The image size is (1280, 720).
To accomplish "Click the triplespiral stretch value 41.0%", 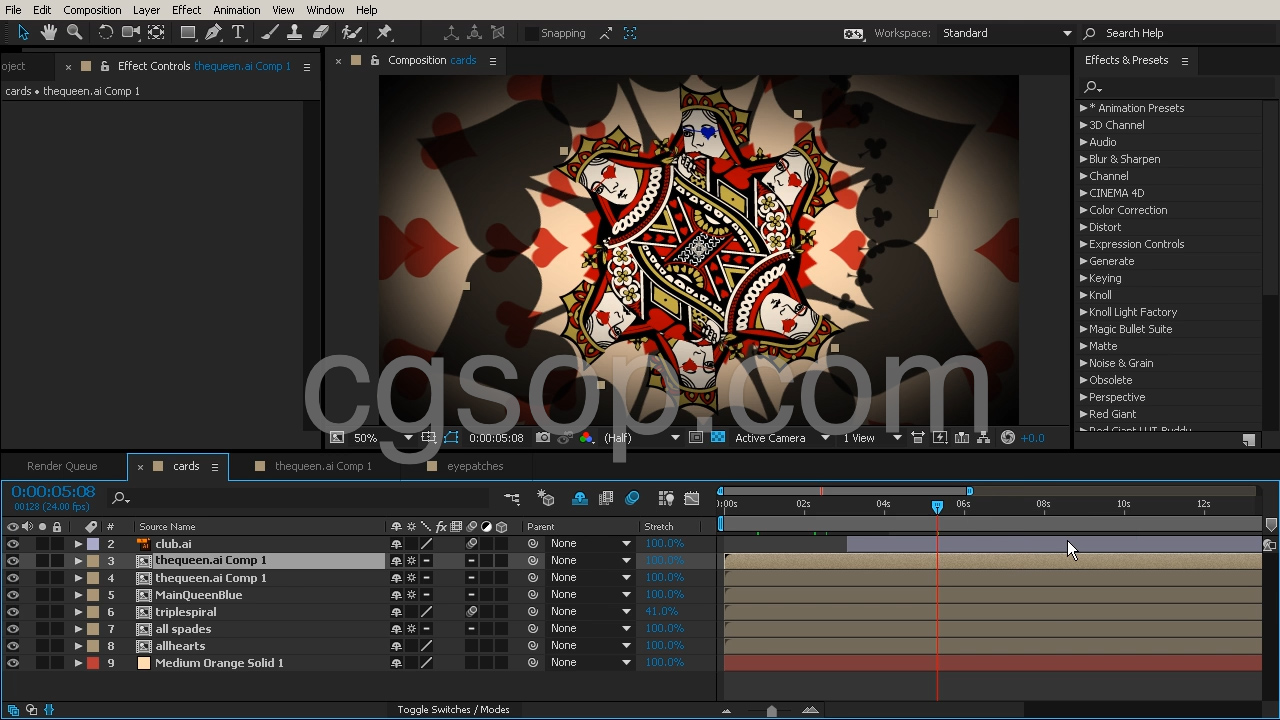I will pos(661,612).
